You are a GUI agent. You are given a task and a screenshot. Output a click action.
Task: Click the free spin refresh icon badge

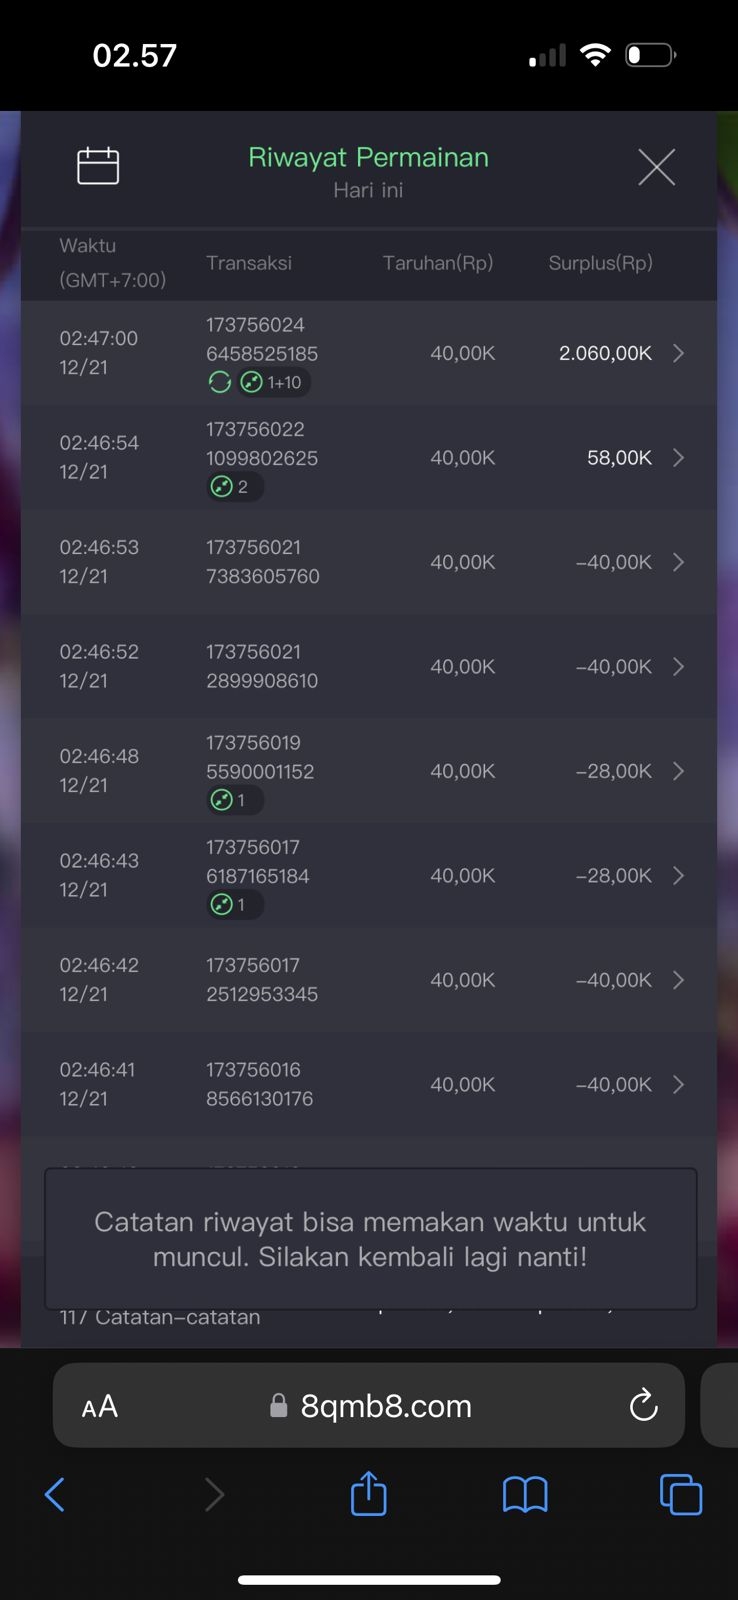click(x=220, y=382)
